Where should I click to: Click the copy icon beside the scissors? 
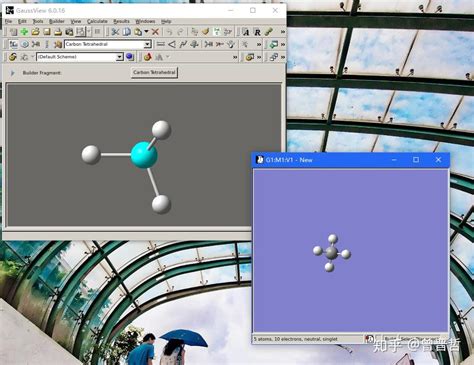point(127,32)
